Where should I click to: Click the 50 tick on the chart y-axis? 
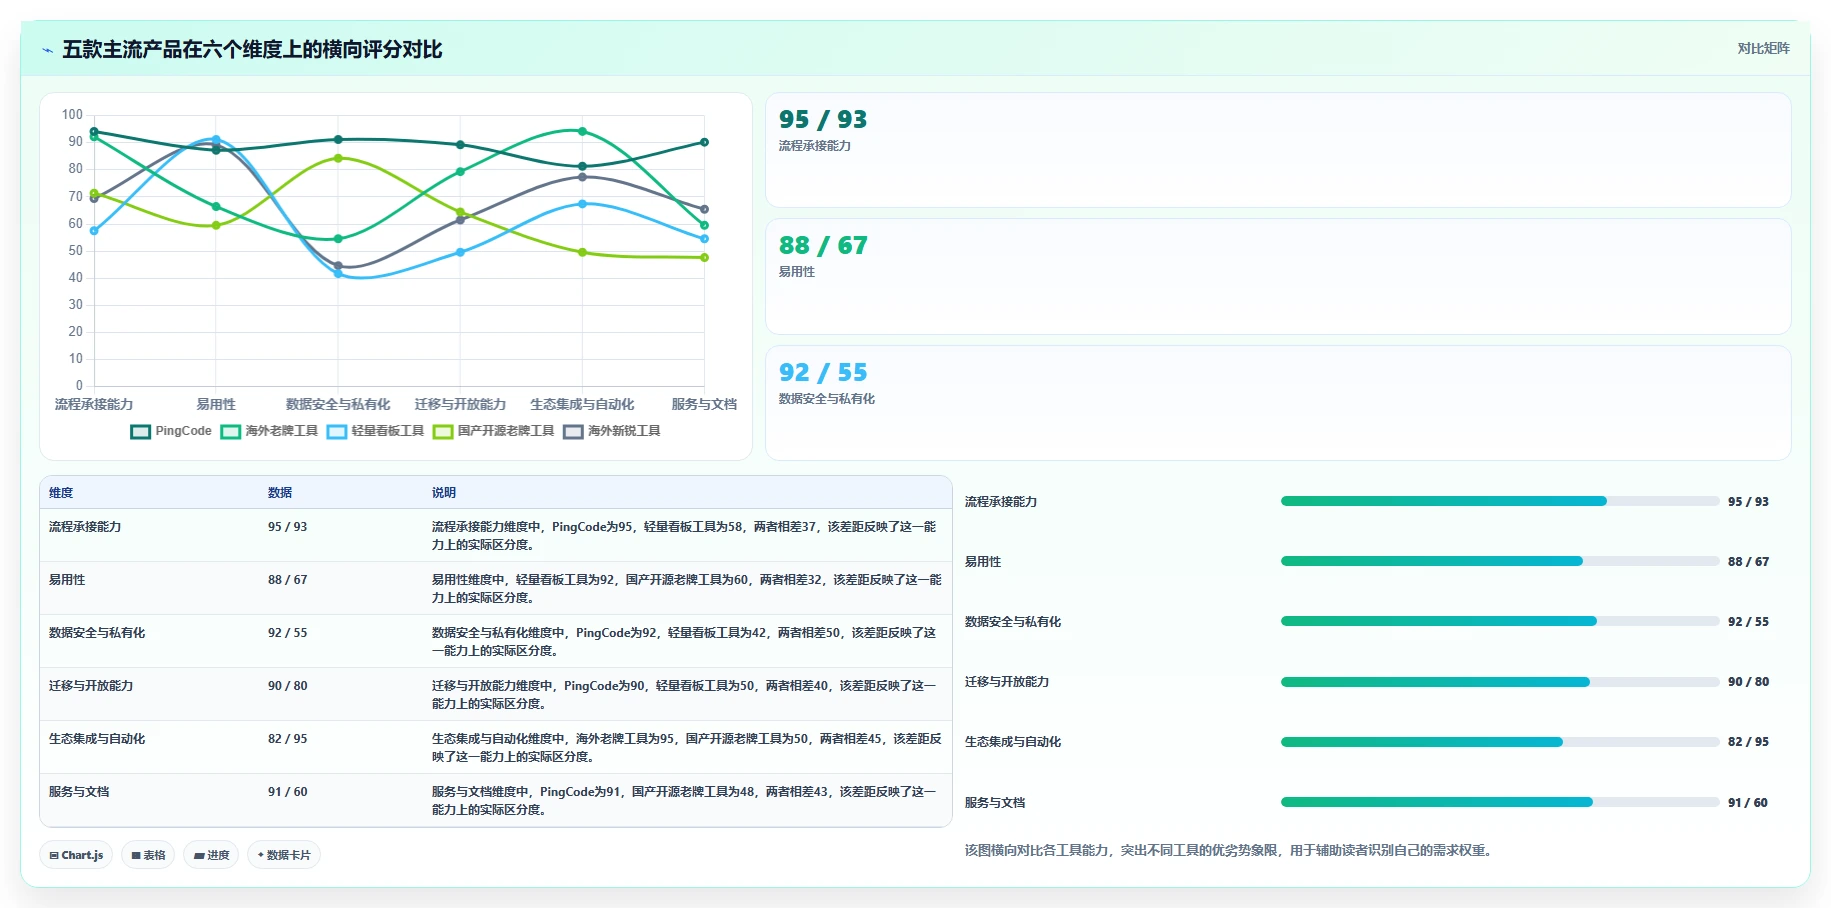(76, 250)
